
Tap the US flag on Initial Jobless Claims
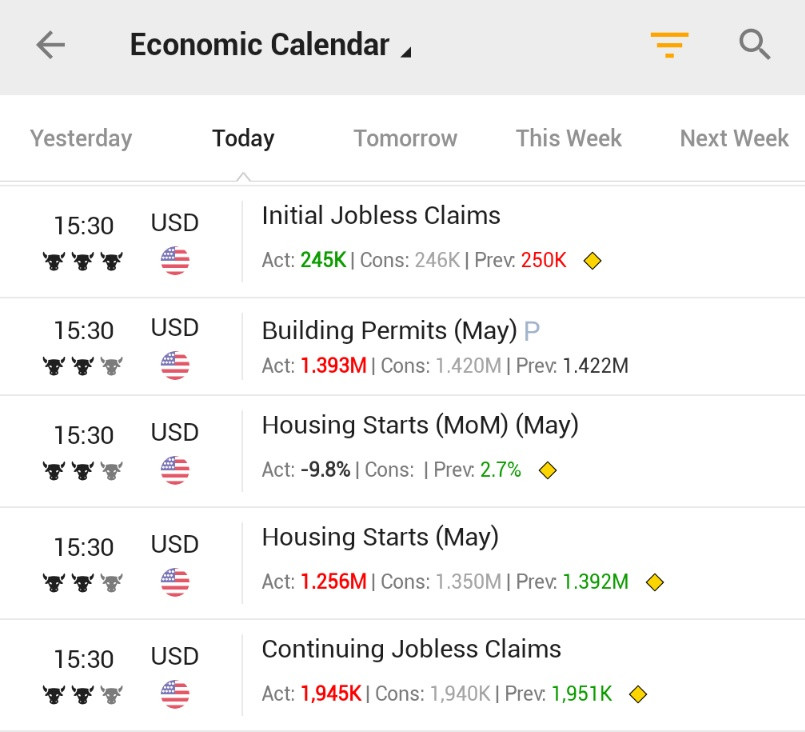click(x=175, y=261)
